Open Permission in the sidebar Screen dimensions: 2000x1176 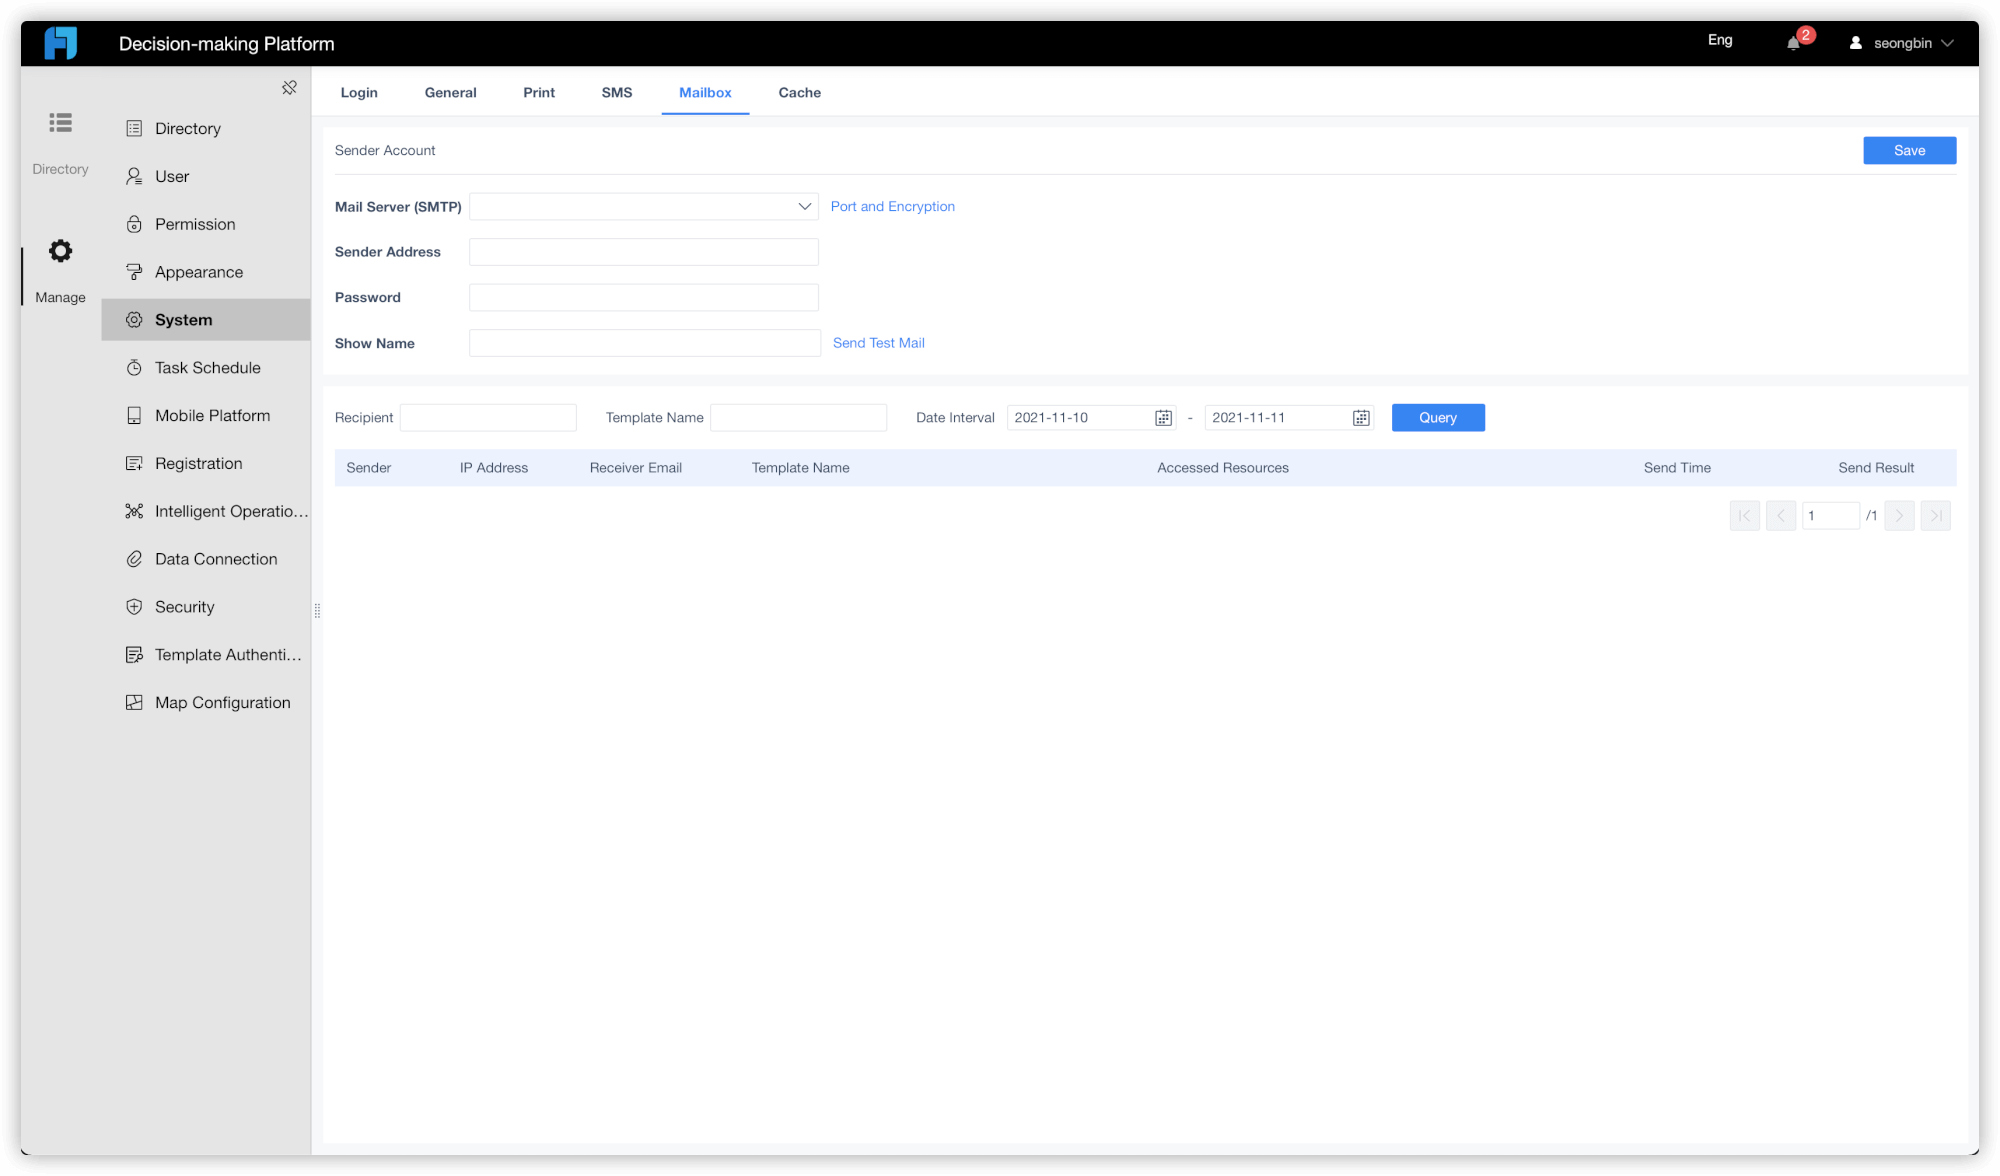(206, 224)
